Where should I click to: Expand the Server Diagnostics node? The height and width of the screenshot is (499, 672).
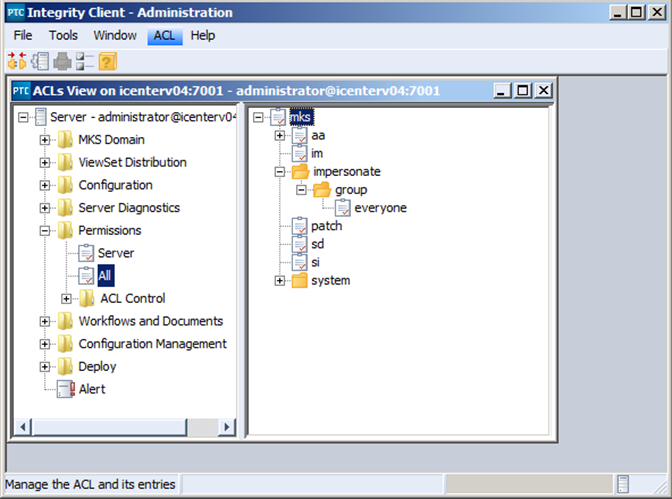tap(45, 208)
